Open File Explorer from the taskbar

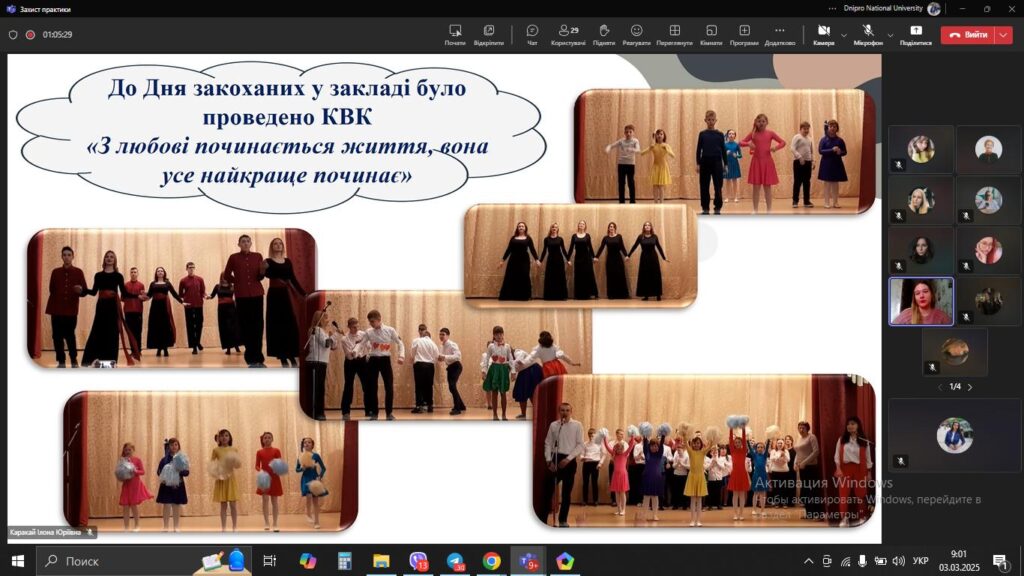coord(381,561)
